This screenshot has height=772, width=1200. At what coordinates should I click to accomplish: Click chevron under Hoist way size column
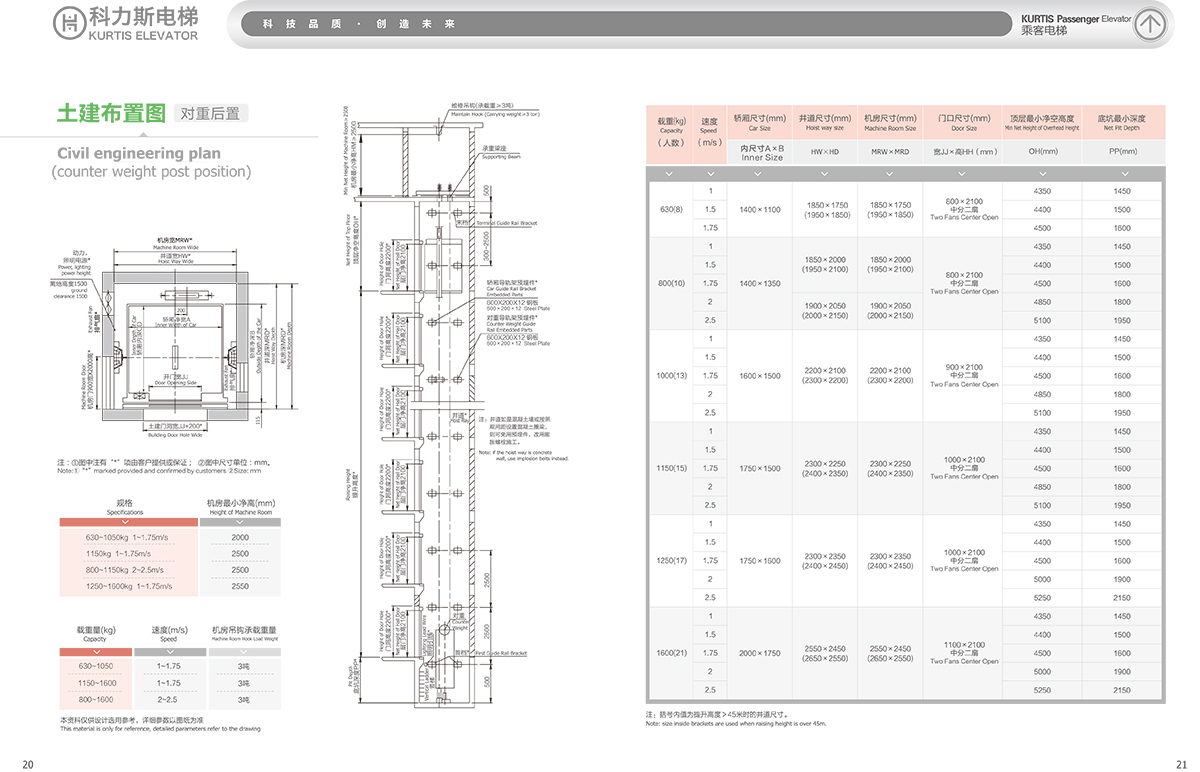tap(825, 174)
